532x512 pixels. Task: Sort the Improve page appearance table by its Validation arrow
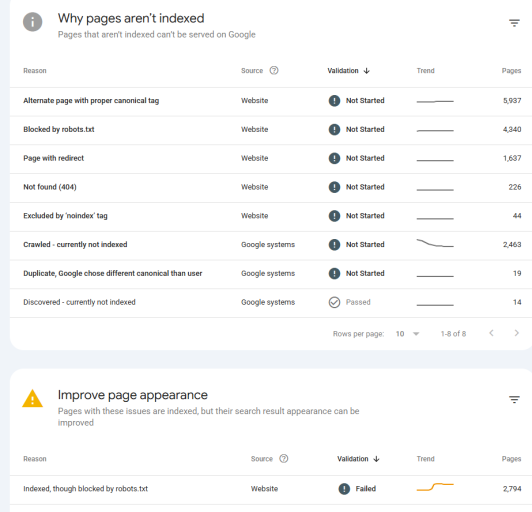tap(376, 459)
